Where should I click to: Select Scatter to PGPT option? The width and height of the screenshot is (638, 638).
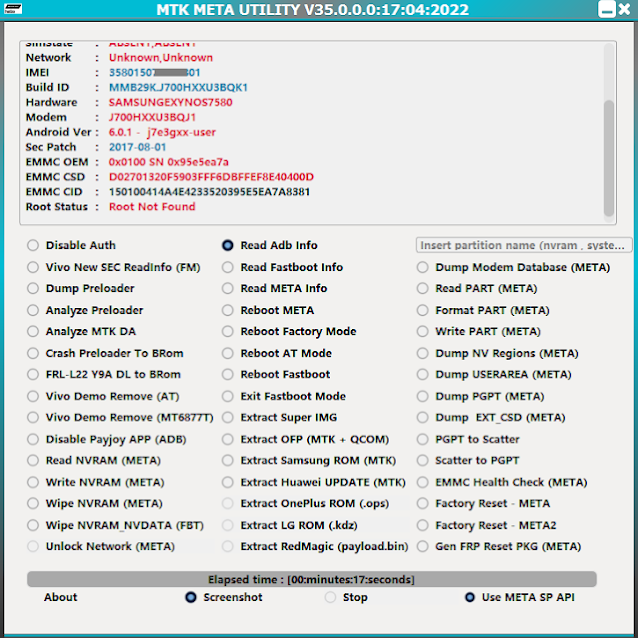click(423, 461)
